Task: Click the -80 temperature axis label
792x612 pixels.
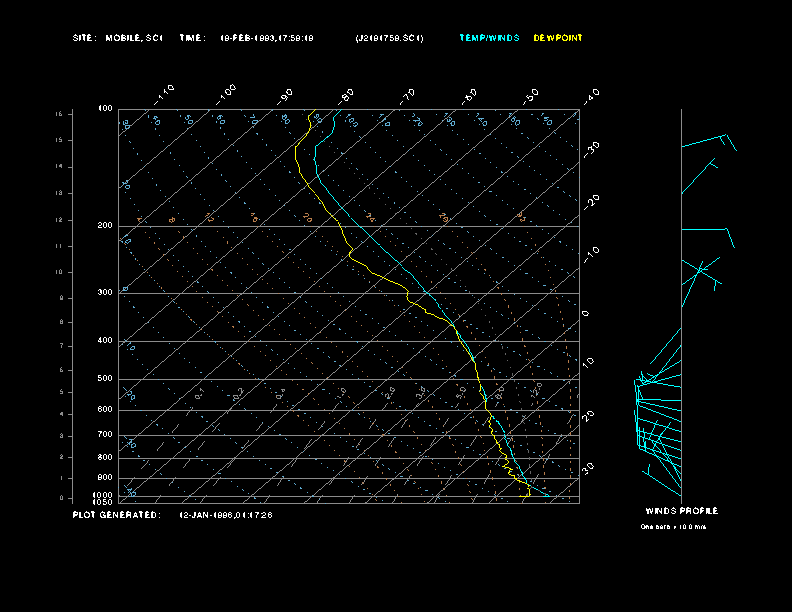Action: coord(347,94)
